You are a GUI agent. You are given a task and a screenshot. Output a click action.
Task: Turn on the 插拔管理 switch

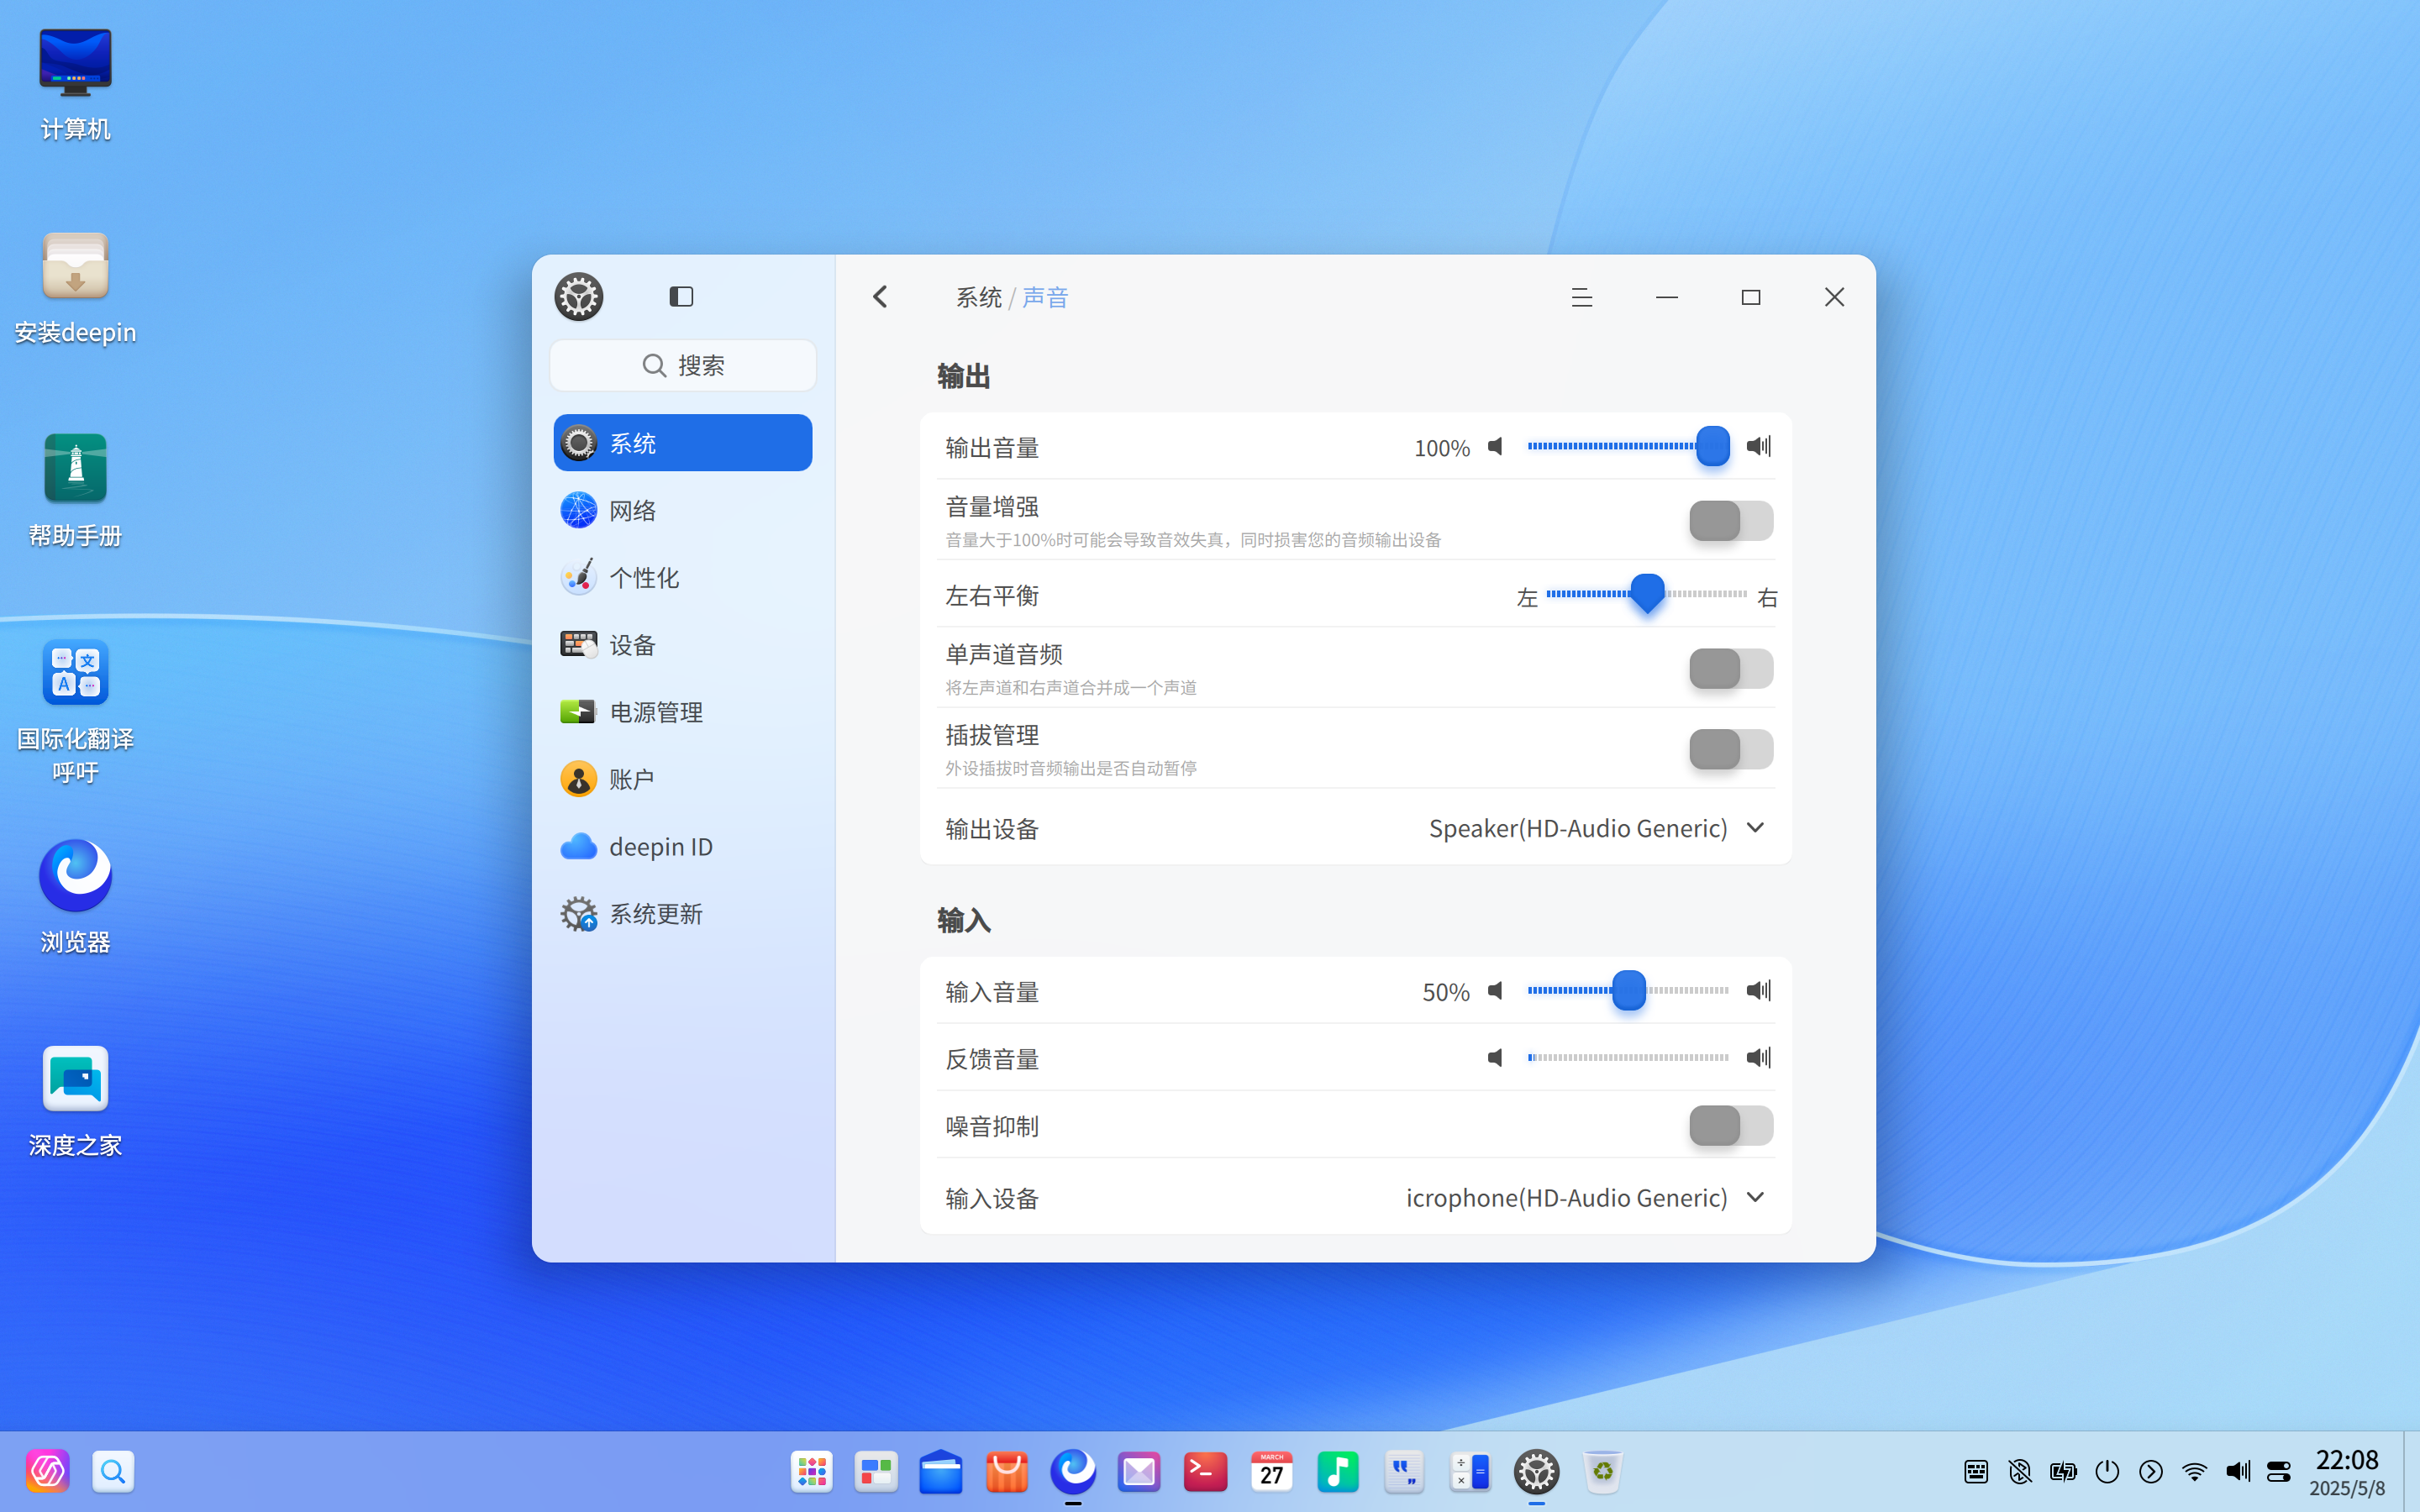(1731, 749)
